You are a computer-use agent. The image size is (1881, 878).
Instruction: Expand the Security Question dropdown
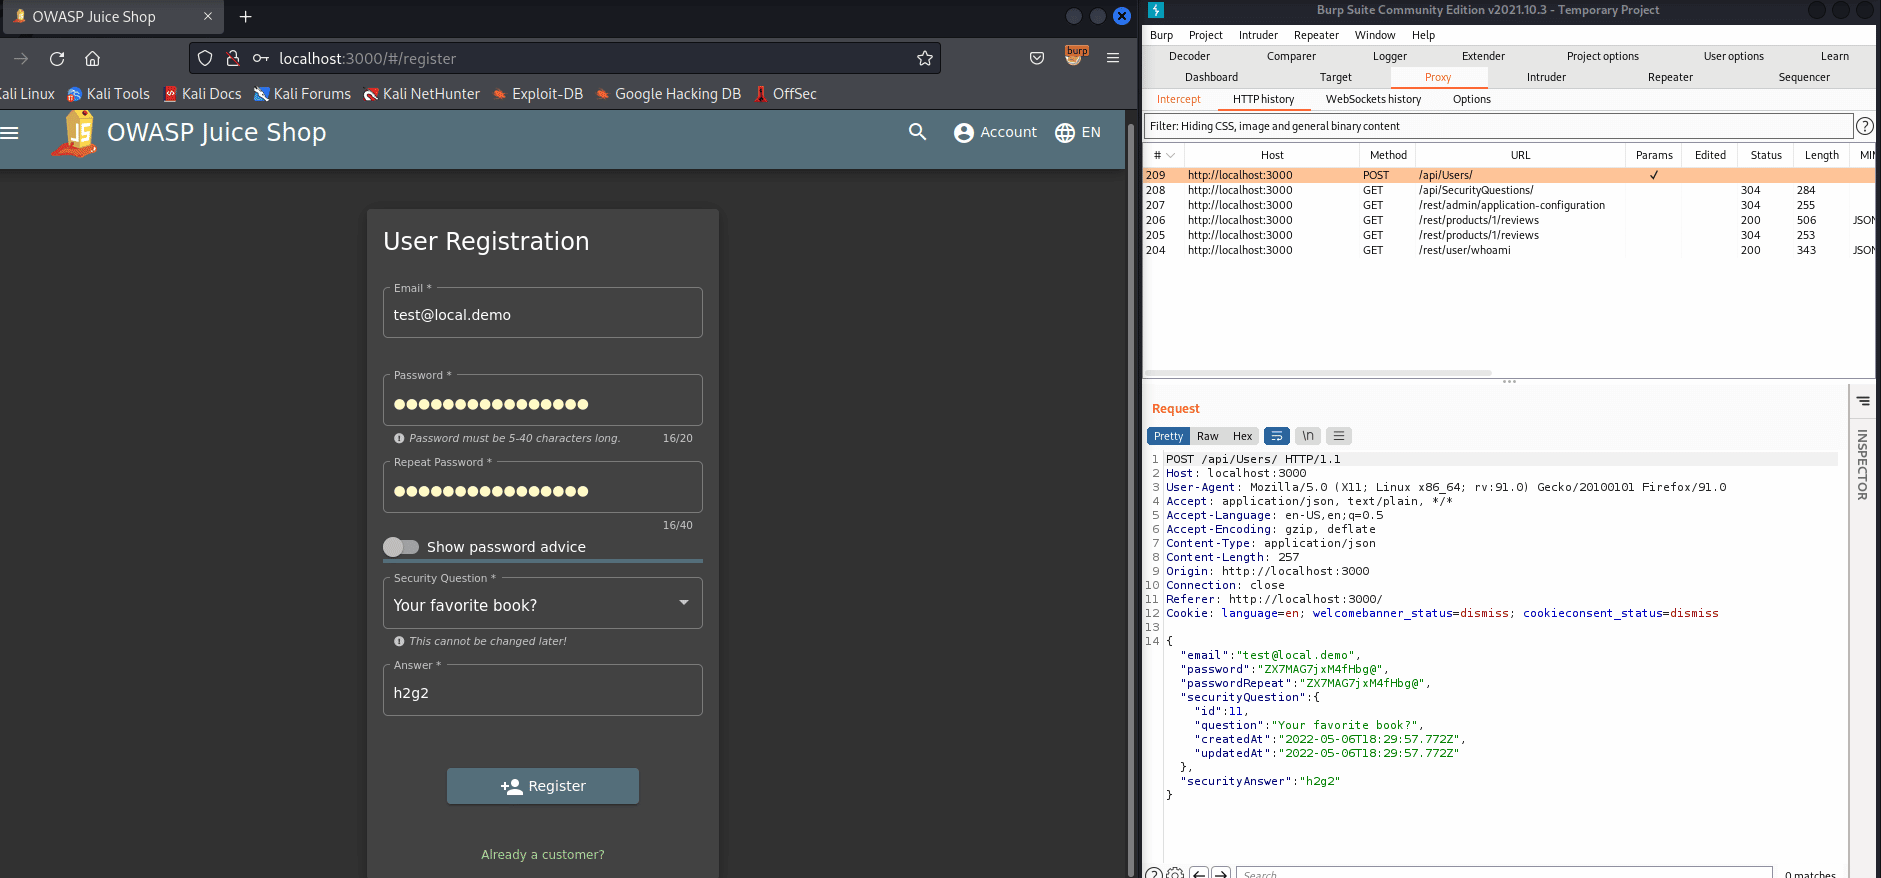click(x=543, y=604)
